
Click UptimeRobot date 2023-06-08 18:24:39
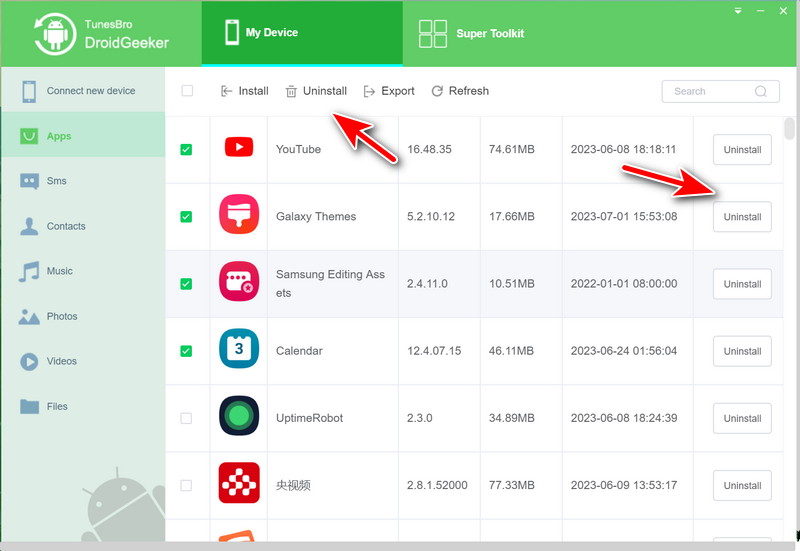623,418
